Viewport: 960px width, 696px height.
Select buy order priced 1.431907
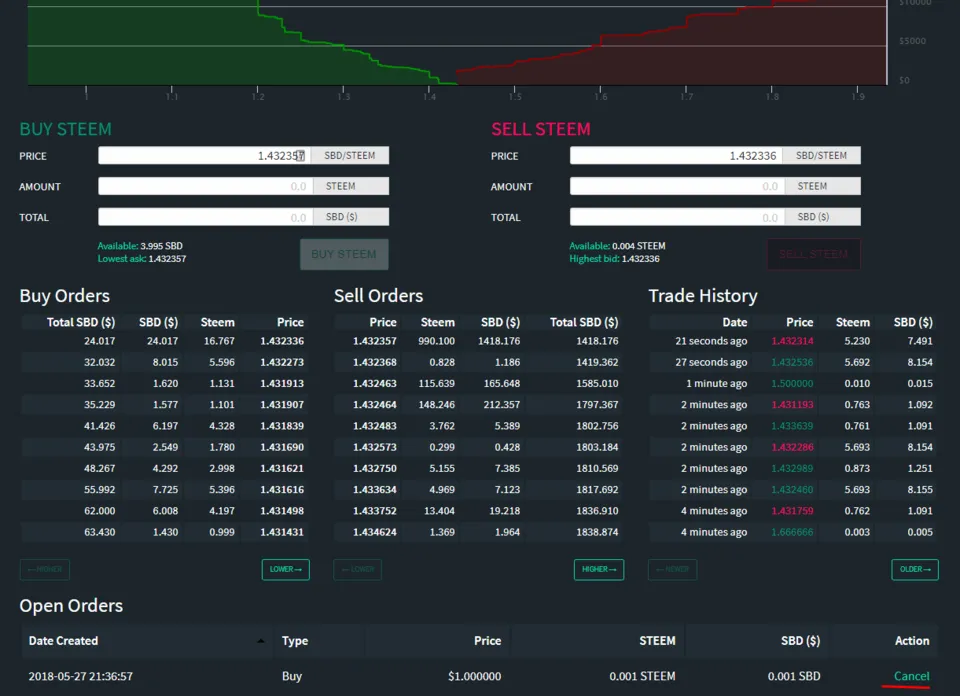(164, 405)
